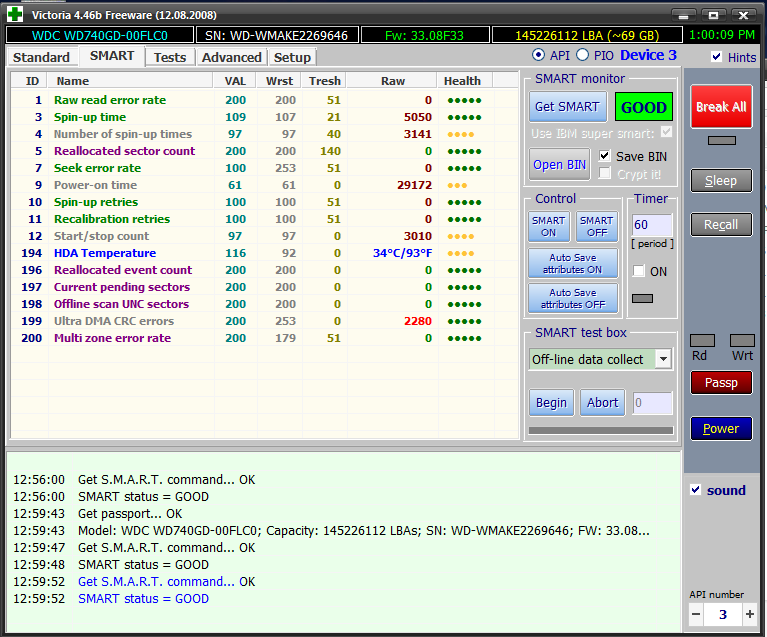Select the Multi zone error rate row
This screenshot has width=767, height=637.
[x=264, y=338]
